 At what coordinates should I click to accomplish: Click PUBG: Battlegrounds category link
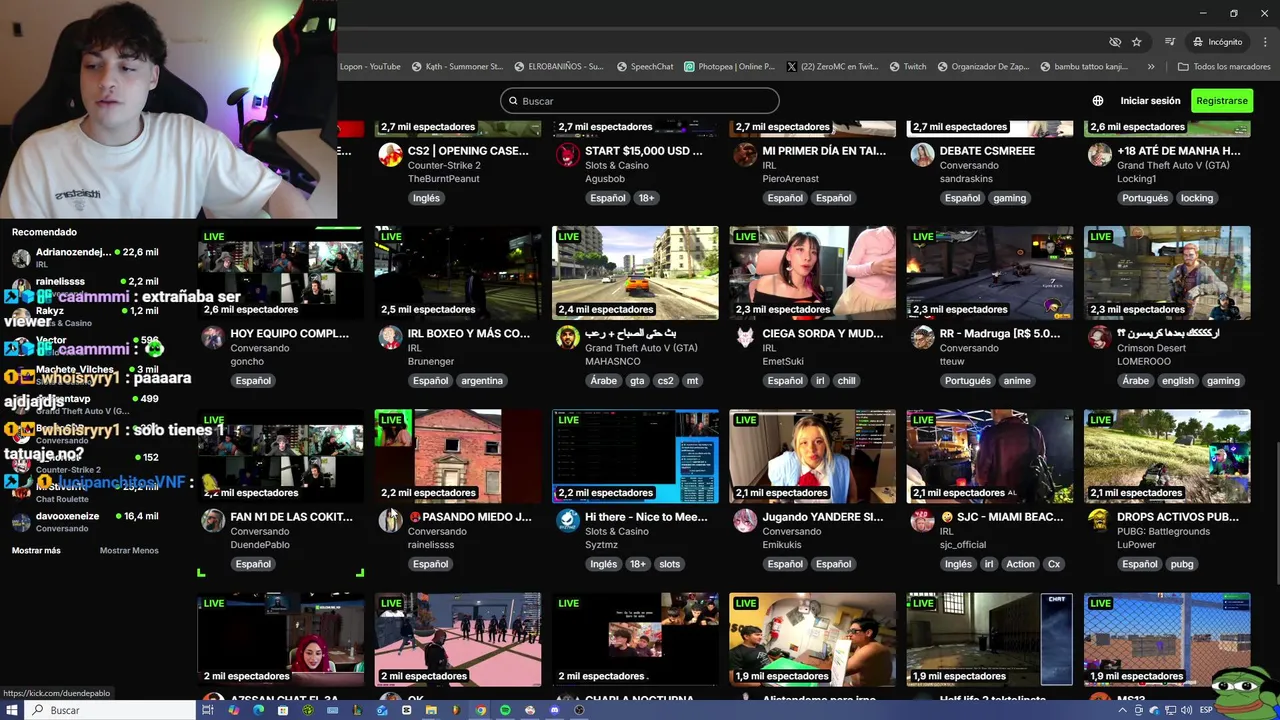tap(1163, 531)
